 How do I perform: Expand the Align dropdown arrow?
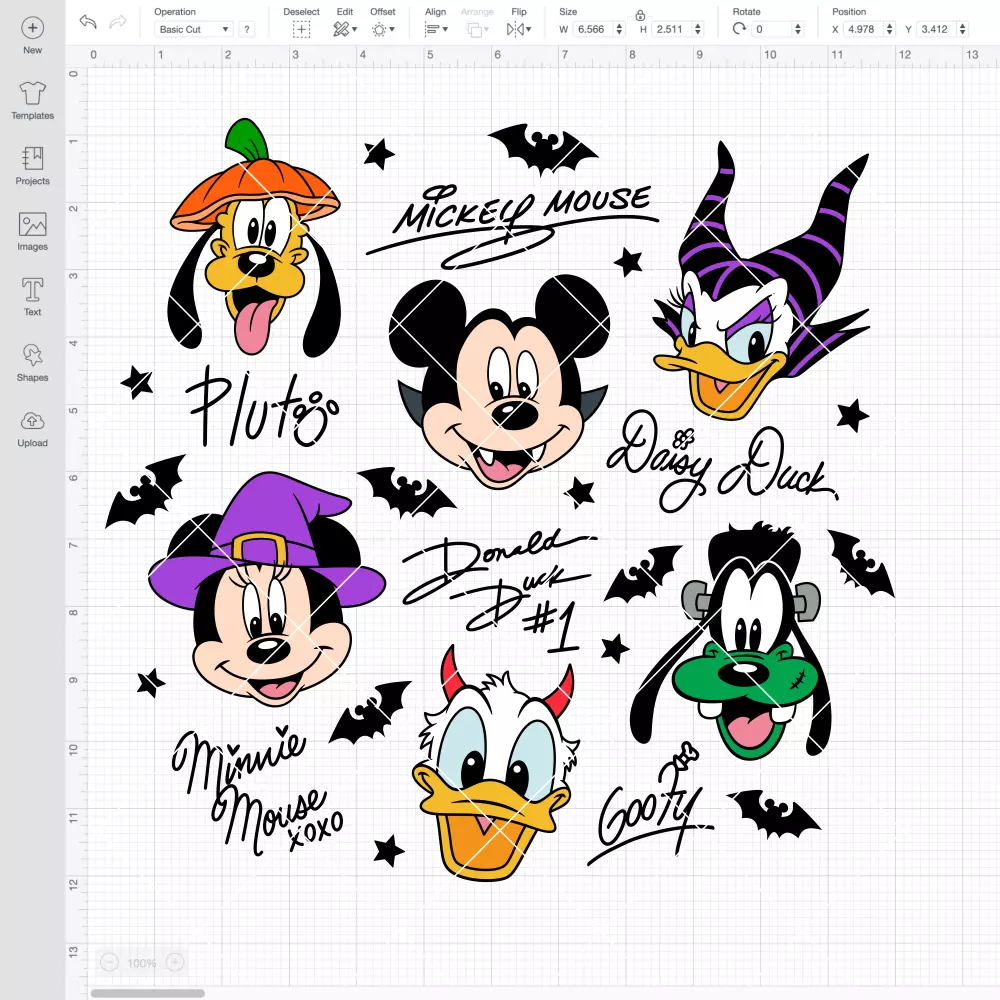point(445,29)
